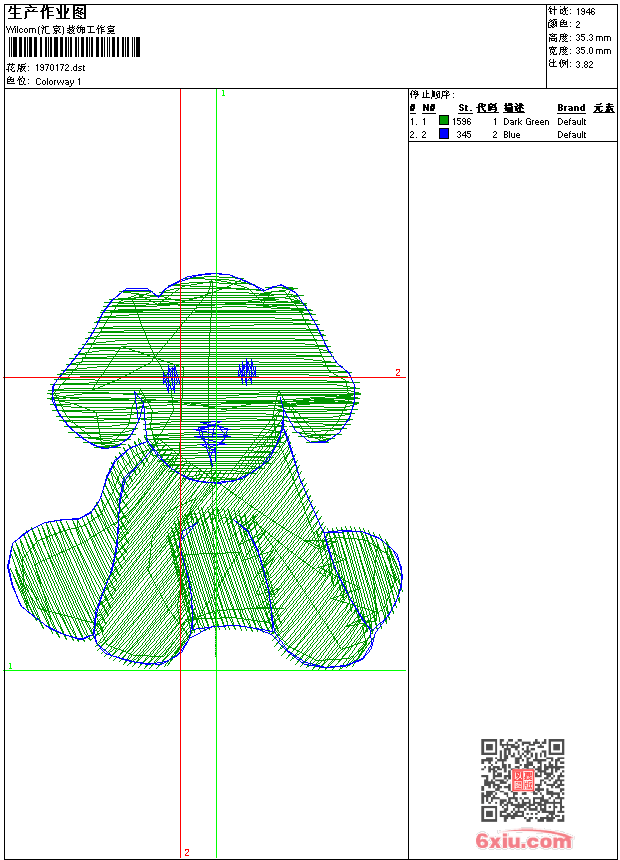This screenshot has width=620, height=860.
Task: Click the QR code at bottom right
Action: (522, 780)
